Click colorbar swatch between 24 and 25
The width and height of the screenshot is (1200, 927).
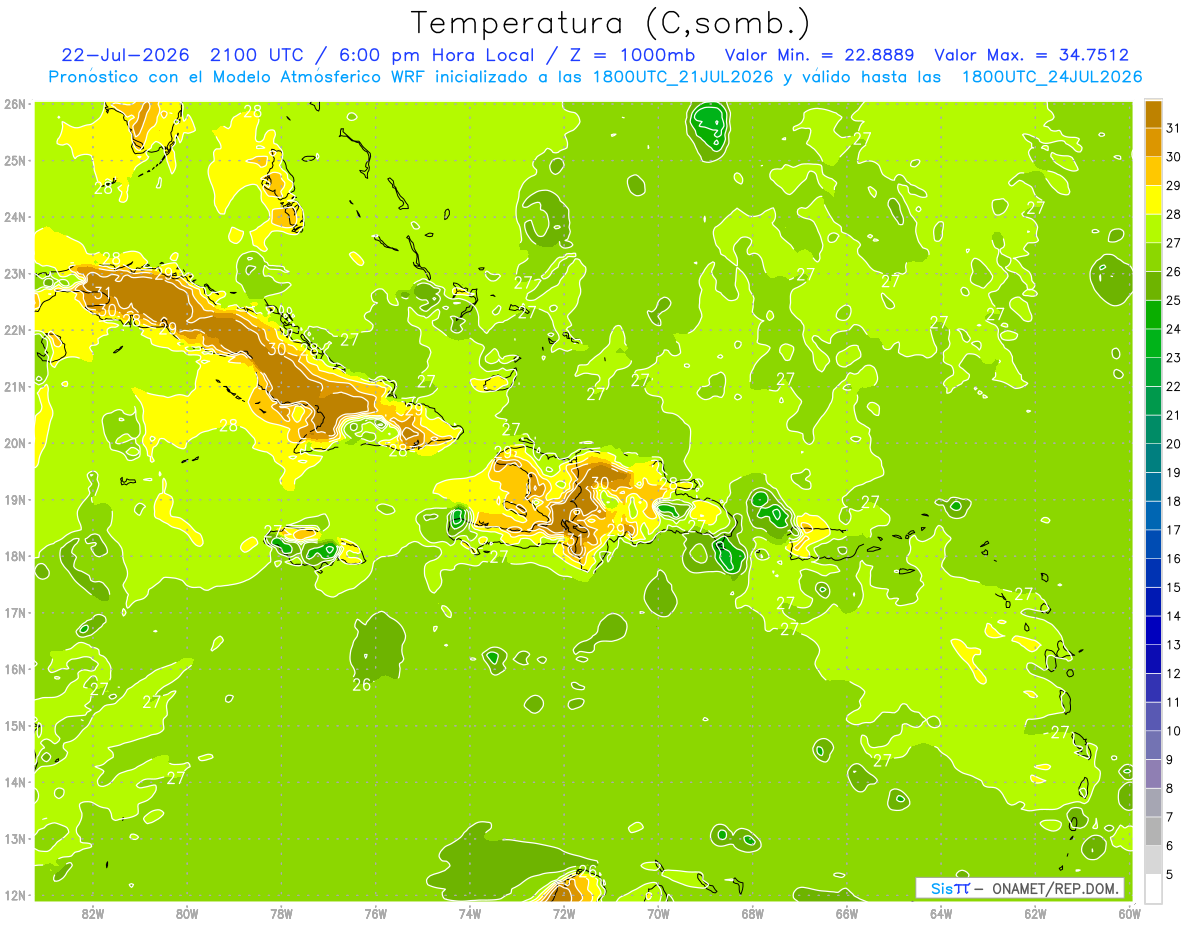pyautogui.click(x=1154, y=314)
